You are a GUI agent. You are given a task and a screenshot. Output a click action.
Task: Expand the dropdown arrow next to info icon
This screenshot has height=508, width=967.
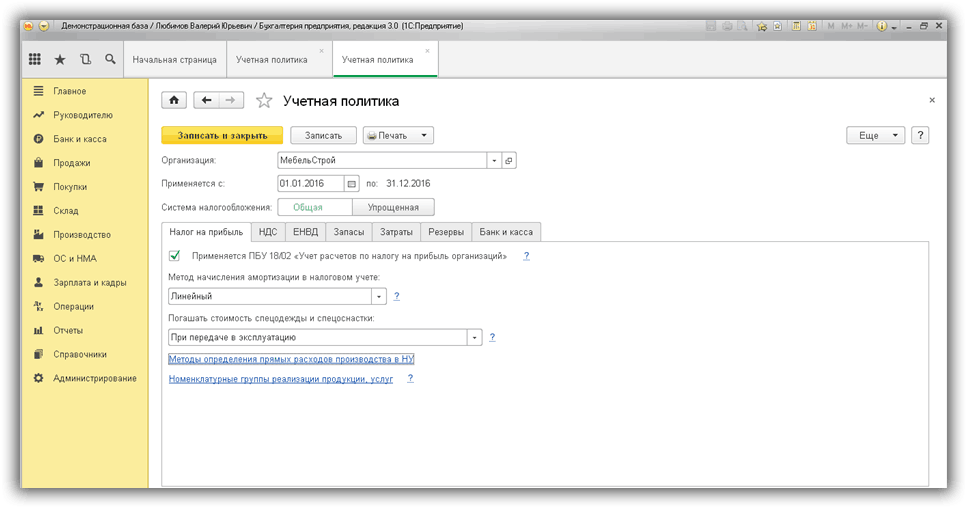tap(894, 28)
